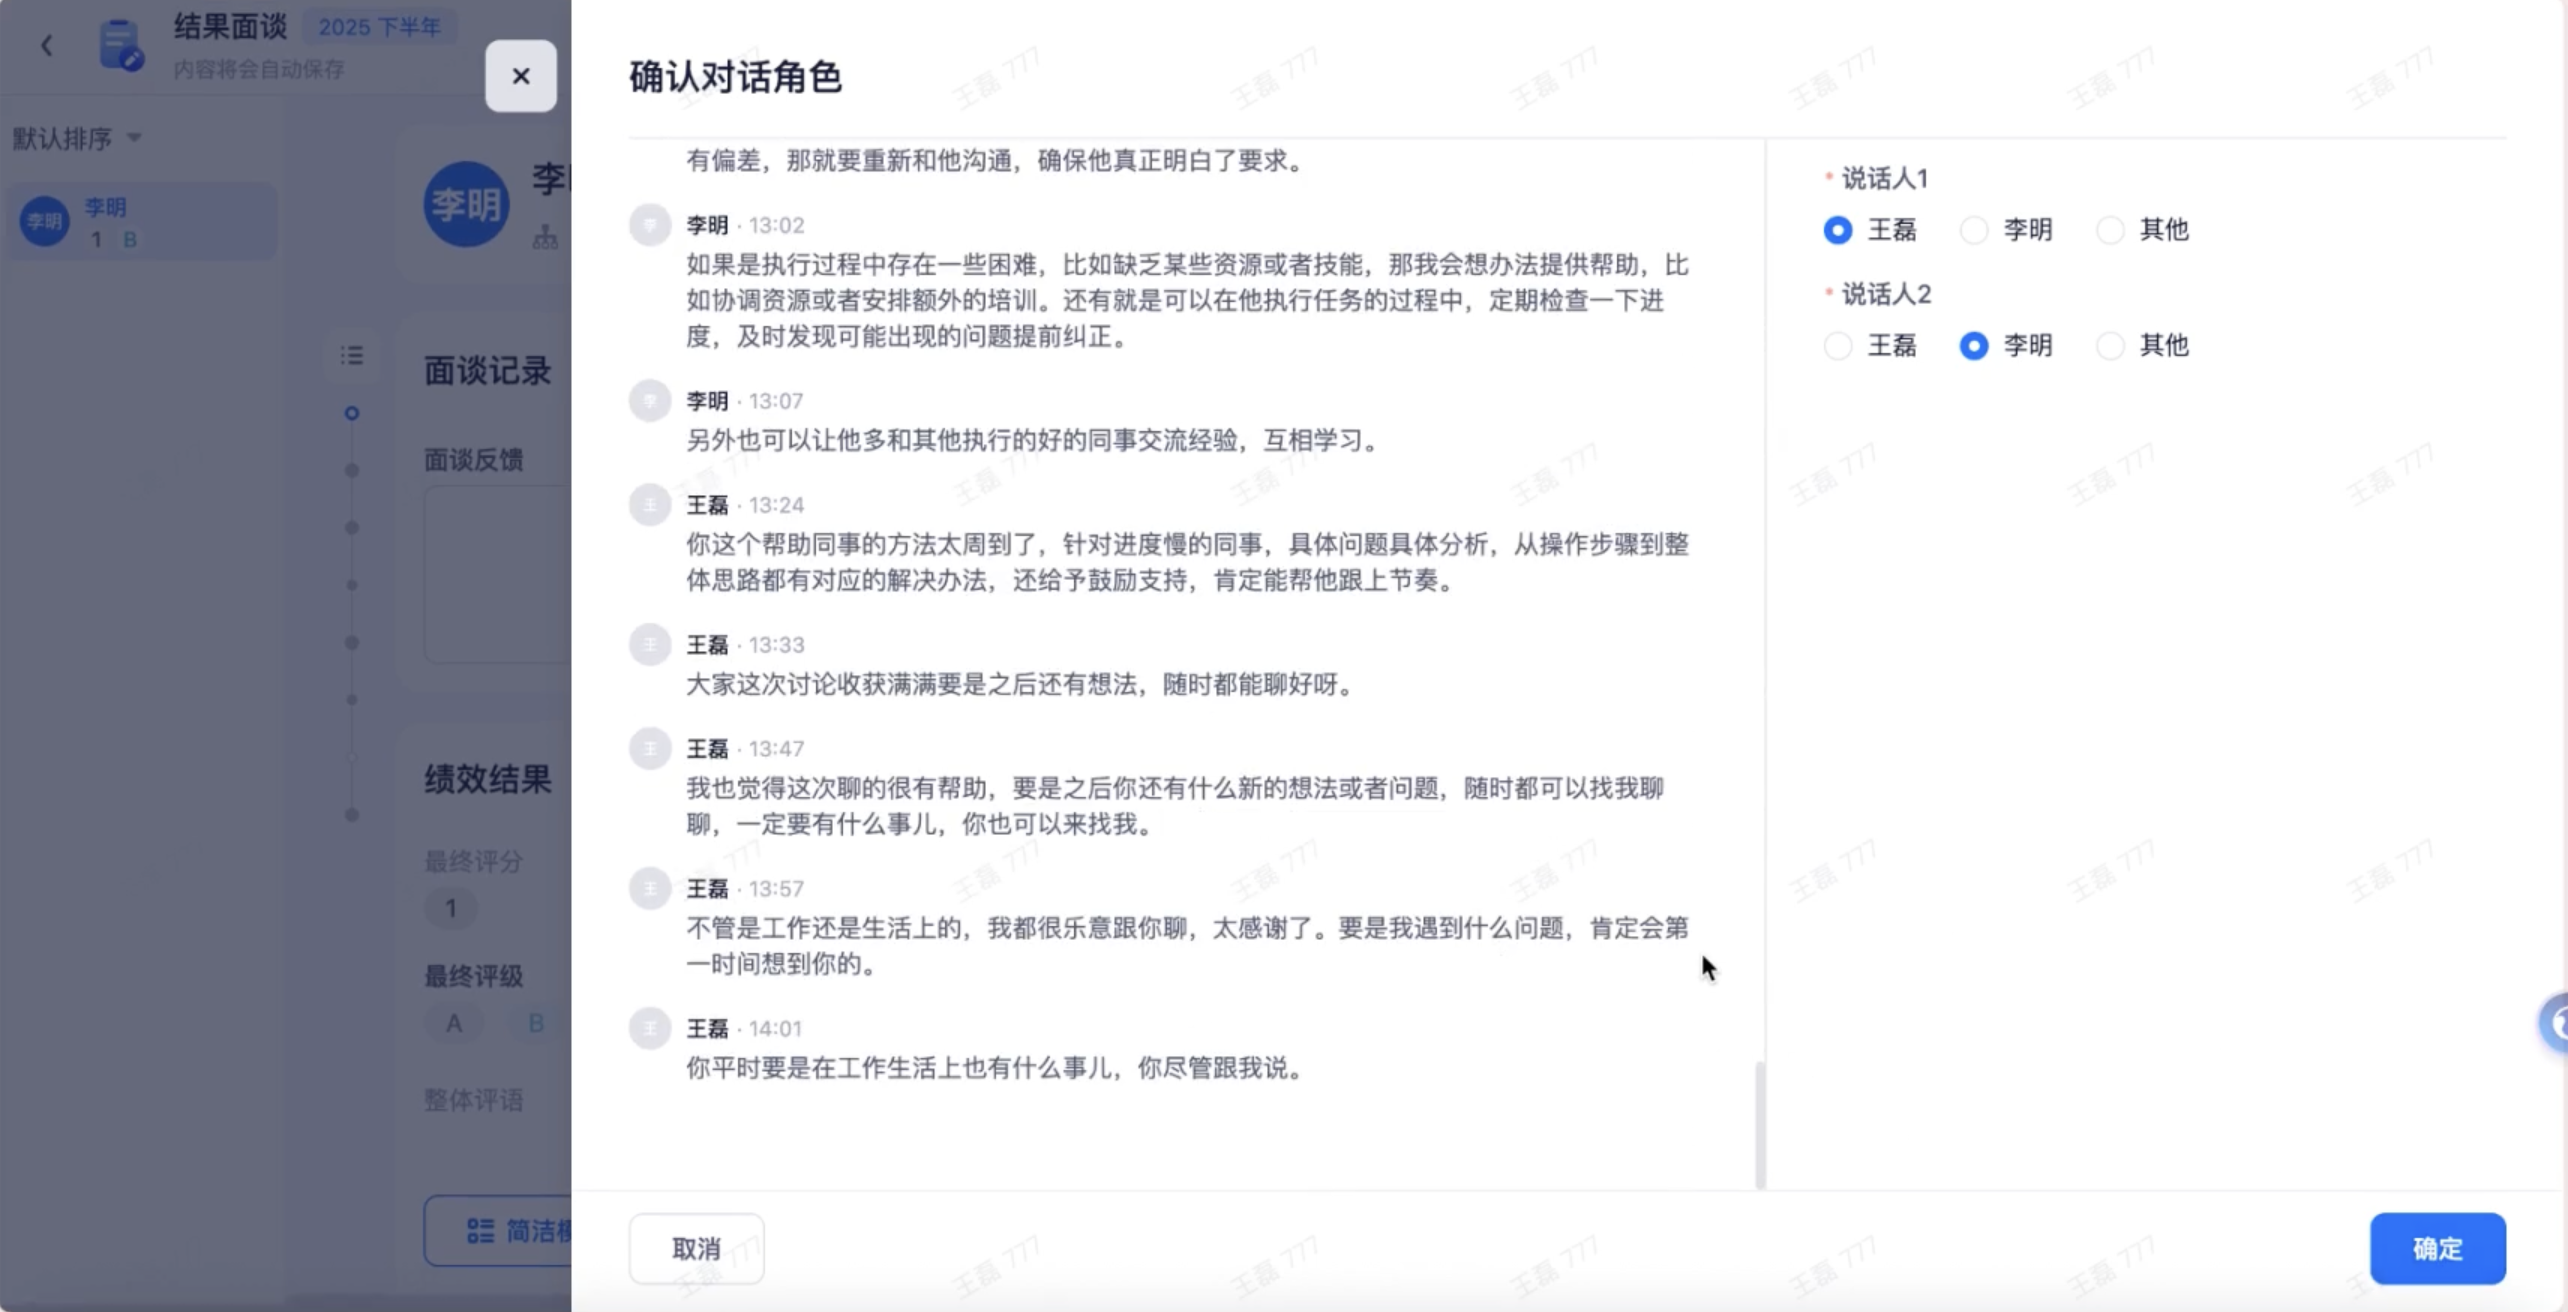Screen dimensions: 2568x1312
Task: Click 李明's large round avatar
Action: click(x=466, y=204)
